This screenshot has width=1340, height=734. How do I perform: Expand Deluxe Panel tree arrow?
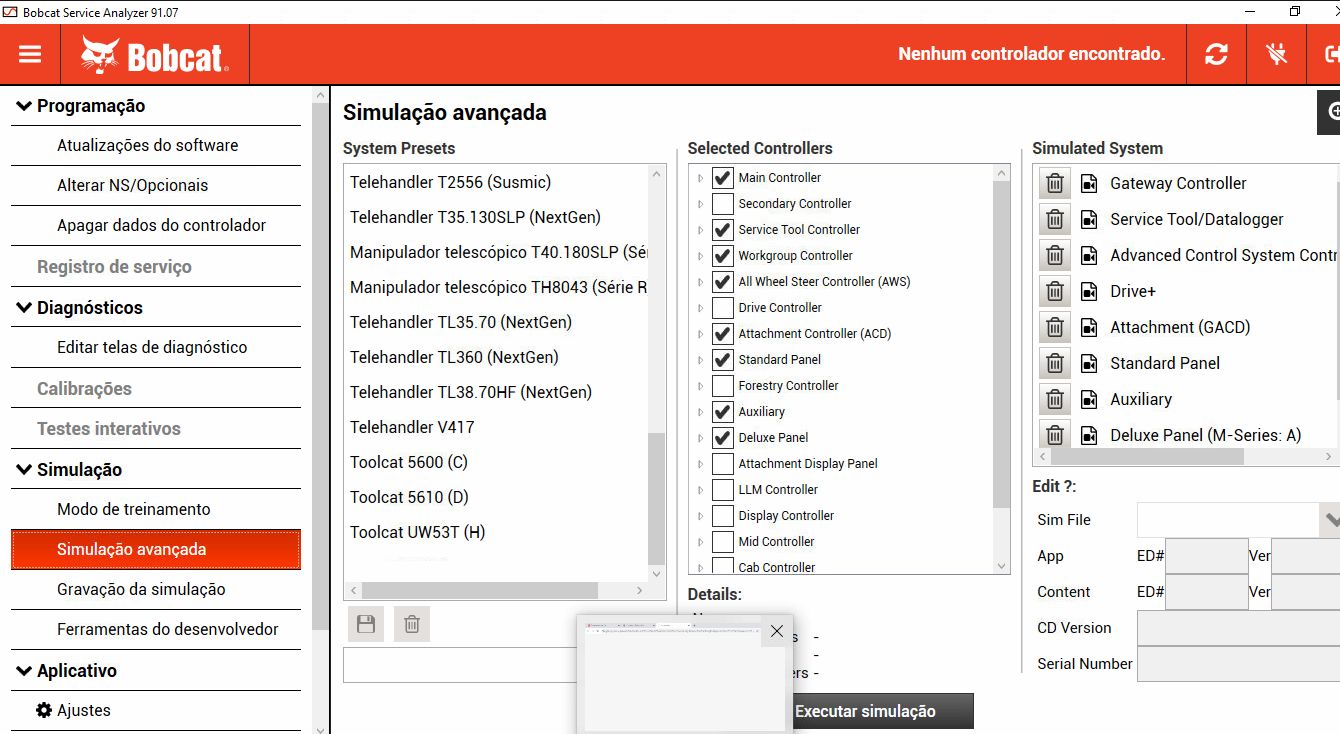click(700, 438)
